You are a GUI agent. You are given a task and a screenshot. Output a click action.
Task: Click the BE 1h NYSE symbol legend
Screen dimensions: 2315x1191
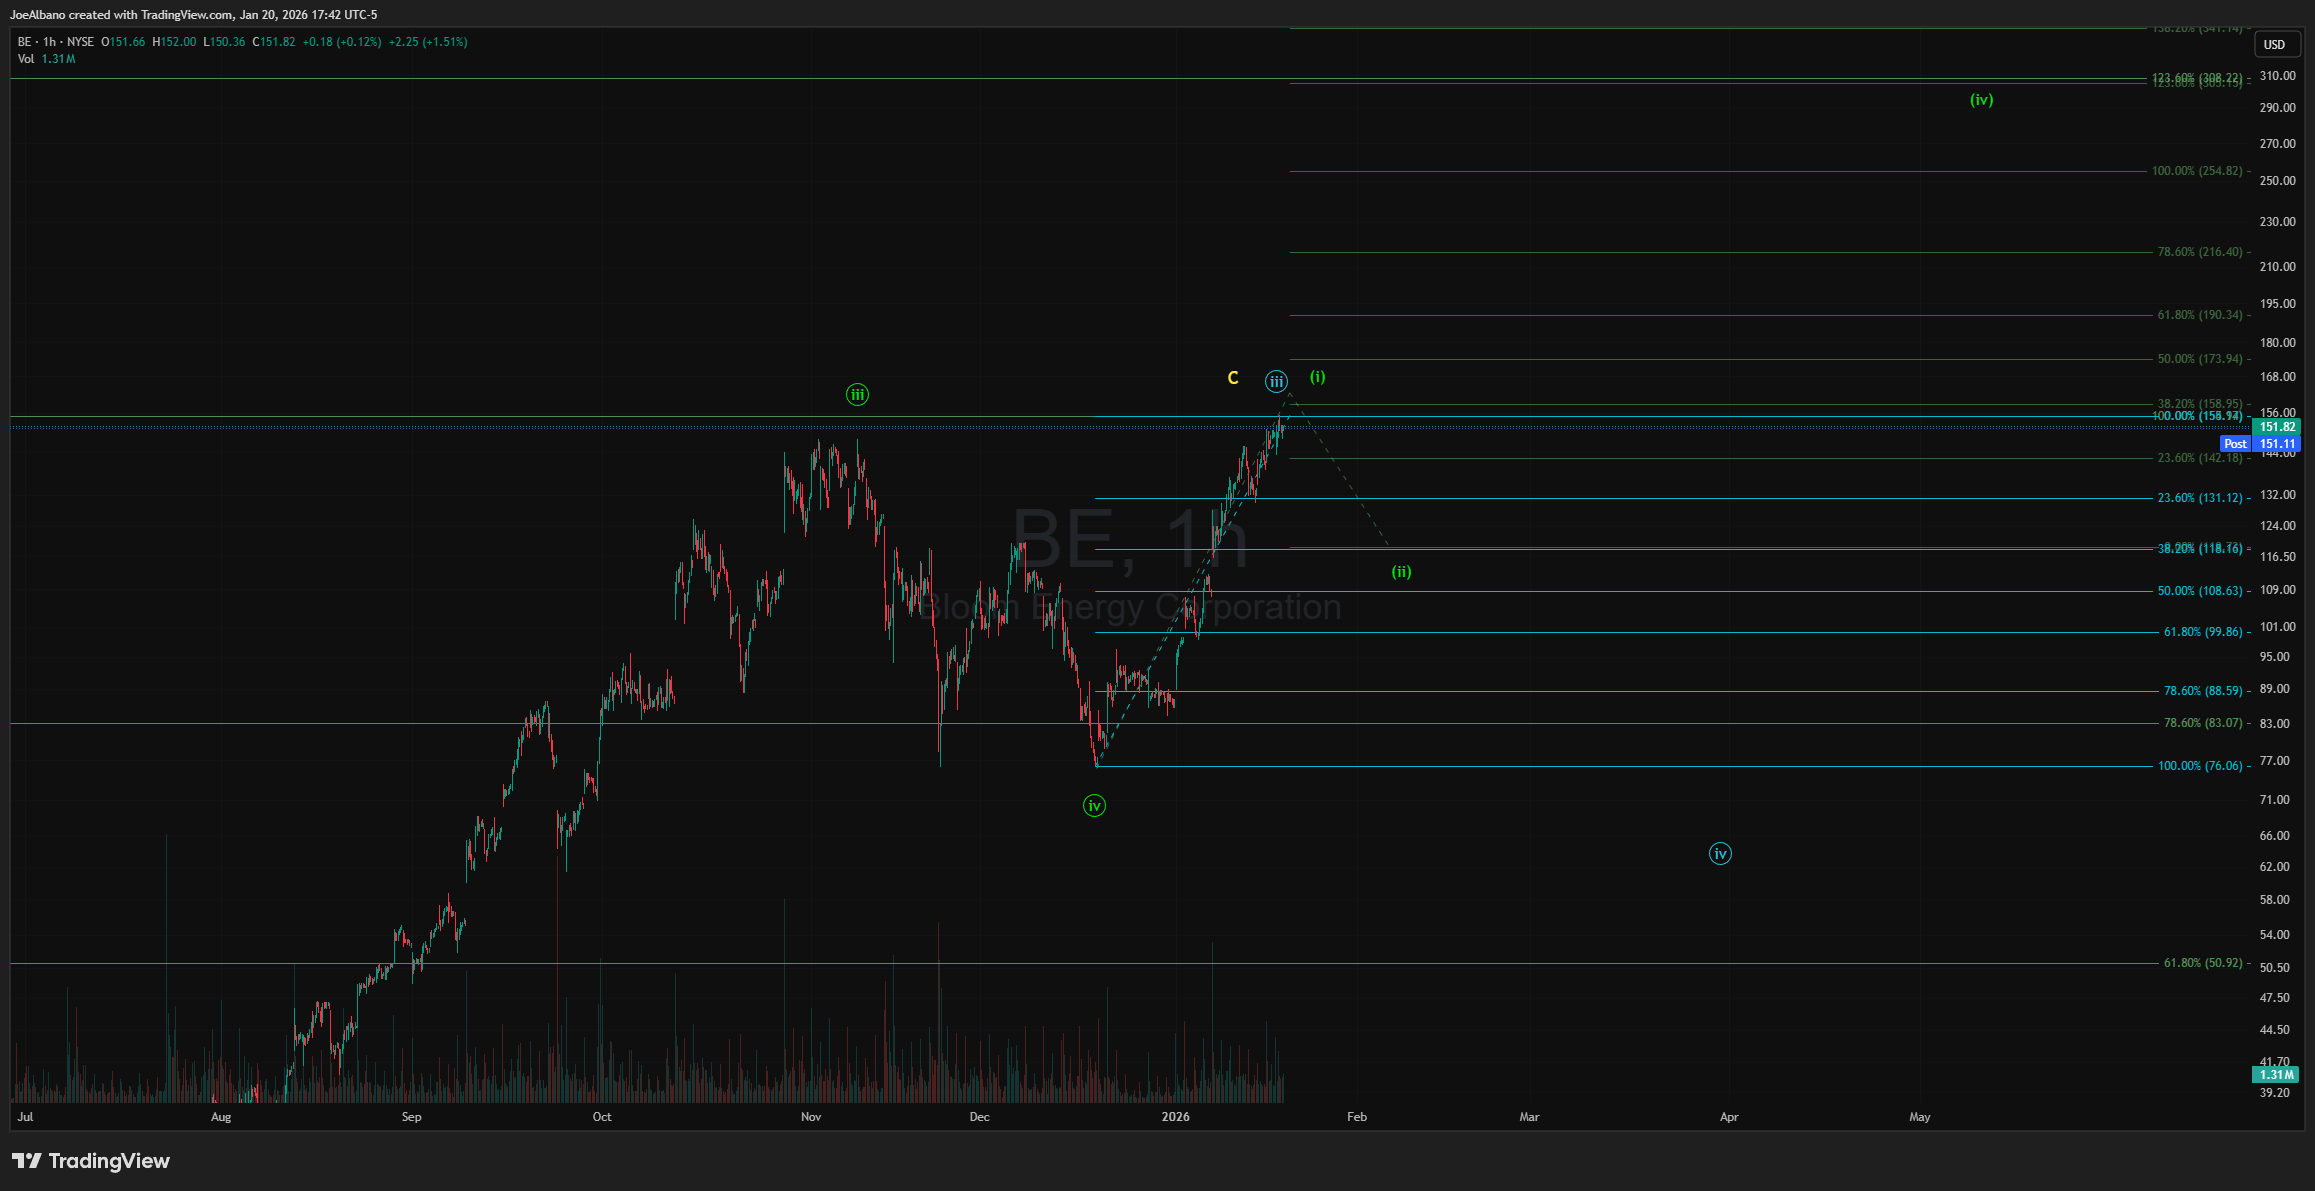pos(56,42)
